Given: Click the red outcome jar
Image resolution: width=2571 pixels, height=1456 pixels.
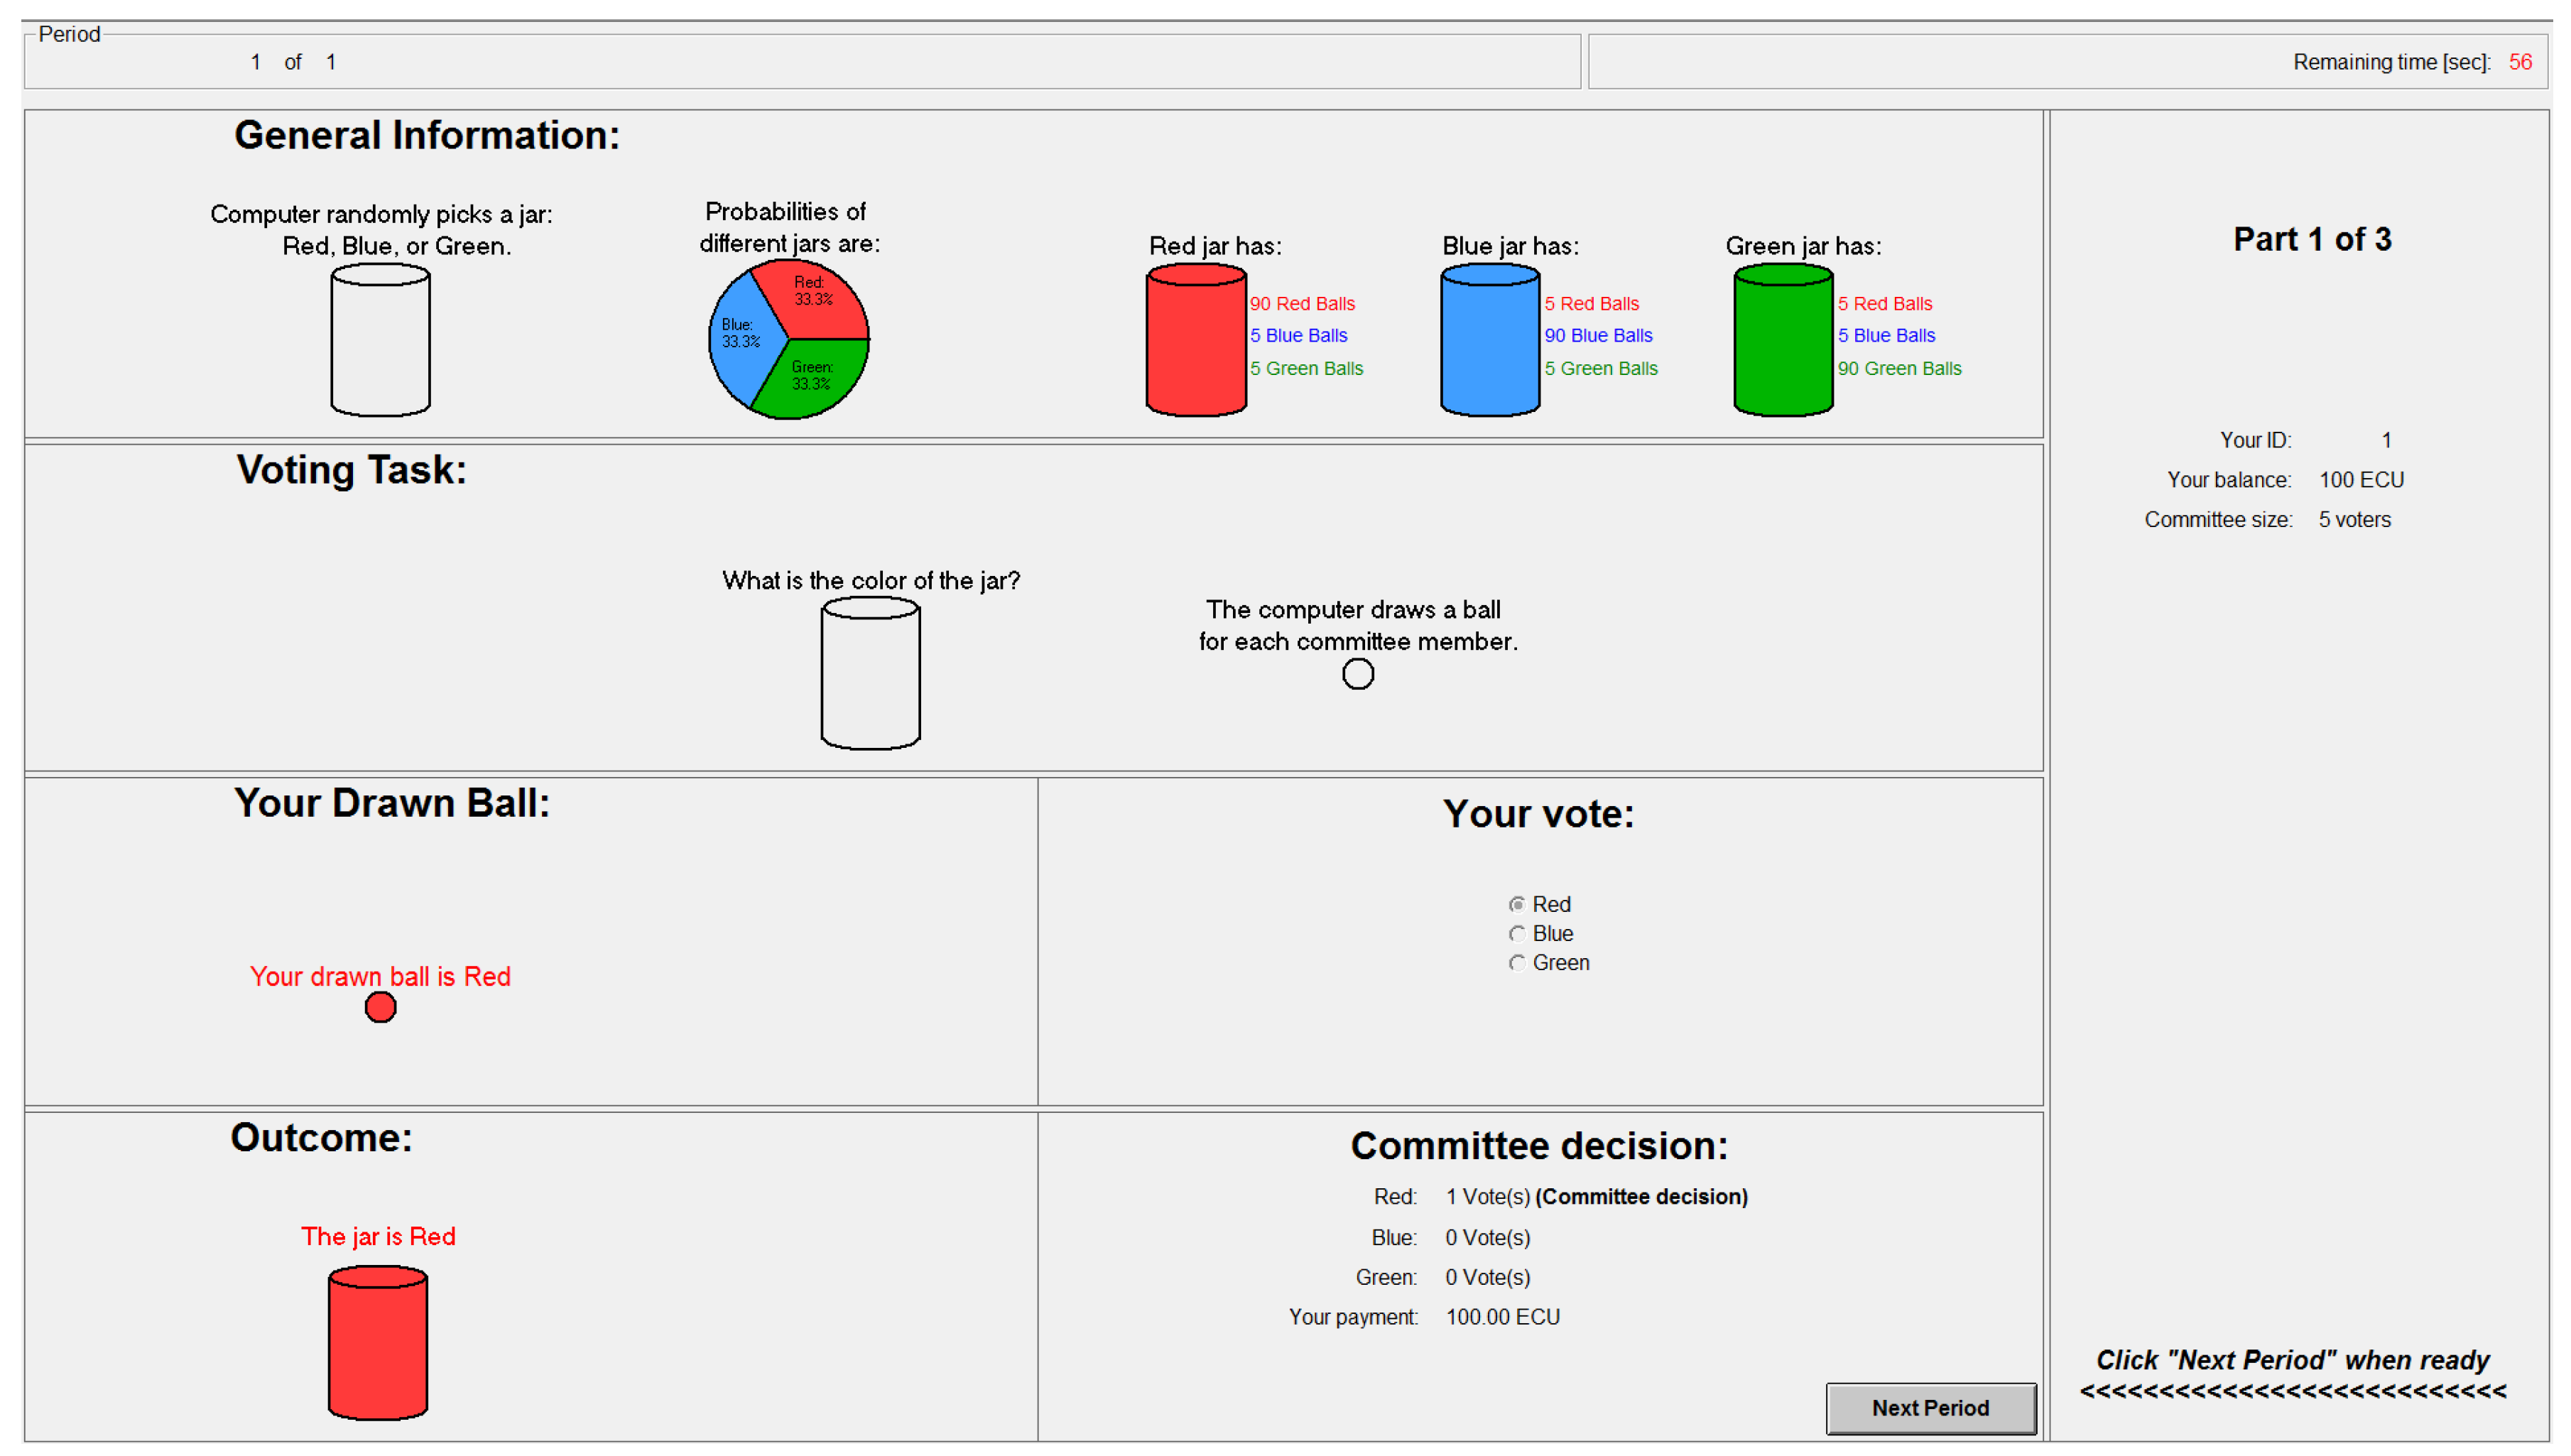Looking at the screenshot, I should (x=378, y=1342).
